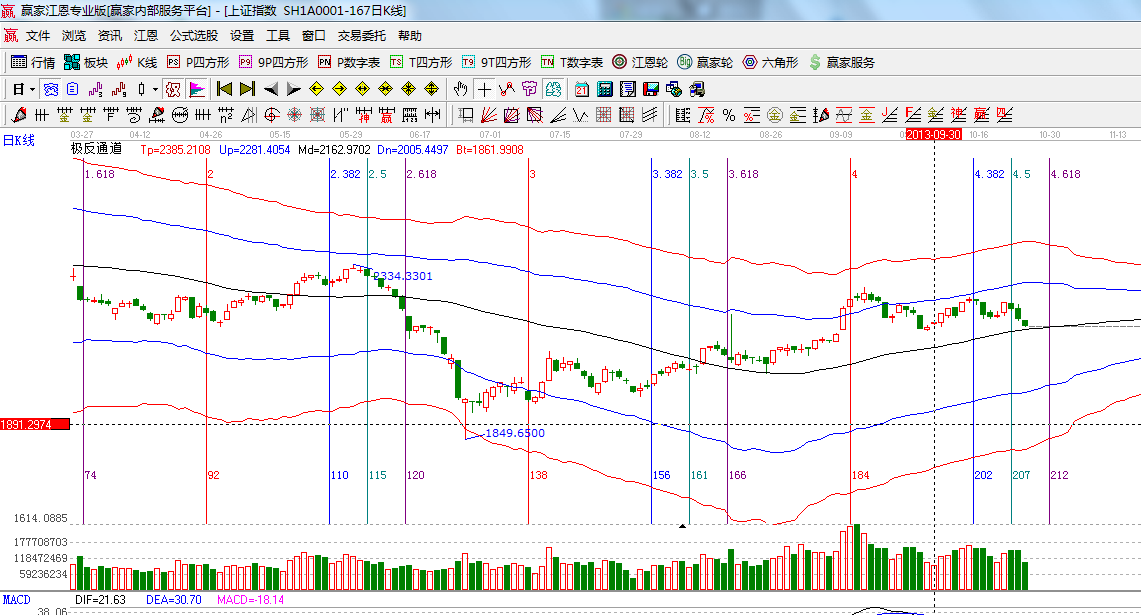Toggle the highlighted flag chart button
This screenshot has height=615, width=1141.
(196, 89)
